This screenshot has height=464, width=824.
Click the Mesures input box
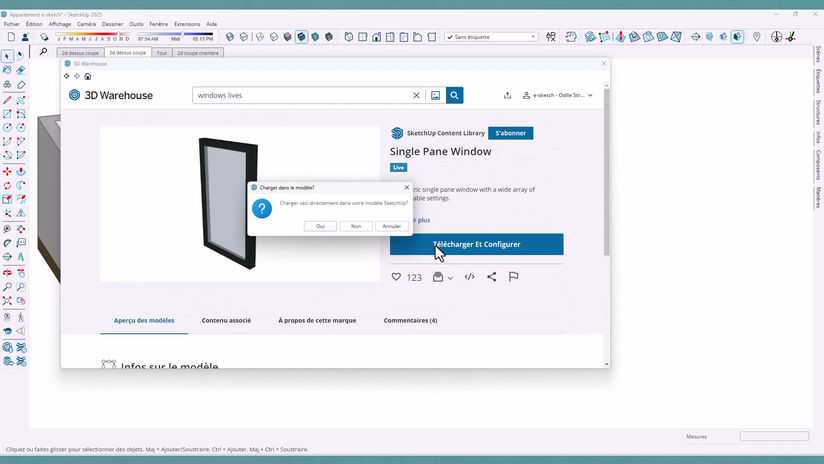point(774,436)
